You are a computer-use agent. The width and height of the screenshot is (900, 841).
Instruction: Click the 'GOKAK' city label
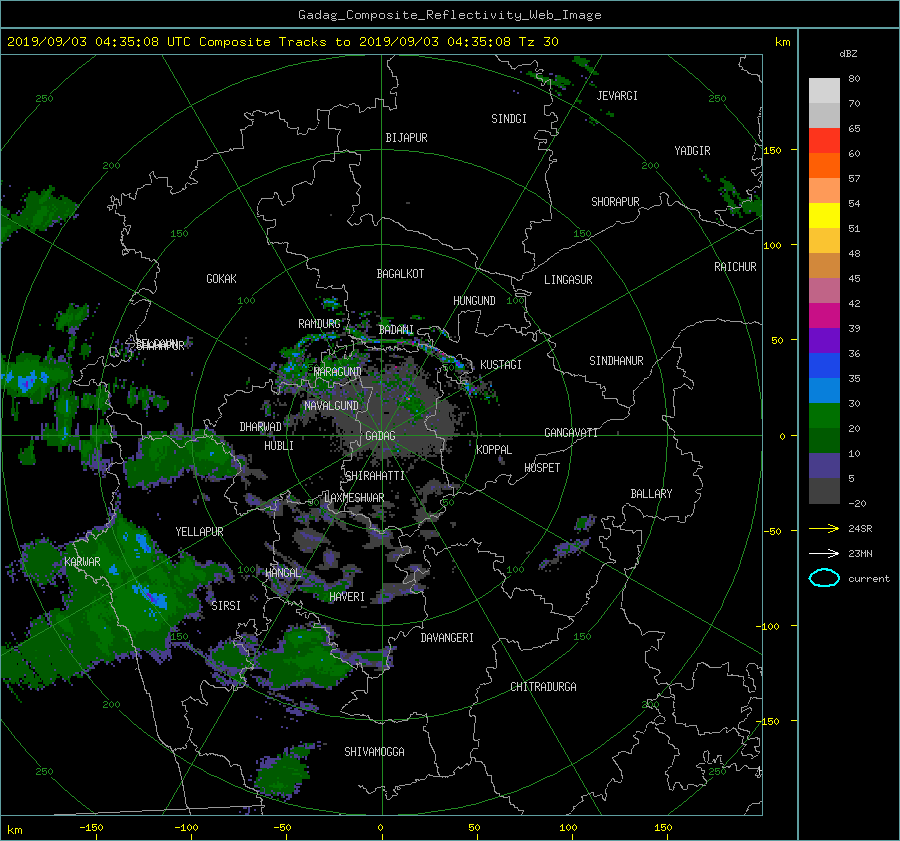pos(221,279)
